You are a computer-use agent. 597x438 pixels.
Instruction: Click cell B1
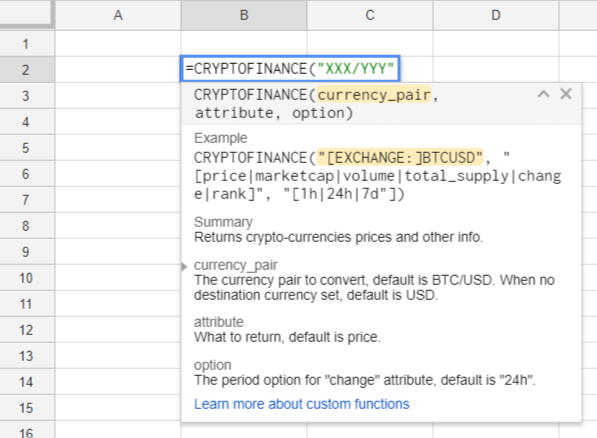click(x=244, y=44)
